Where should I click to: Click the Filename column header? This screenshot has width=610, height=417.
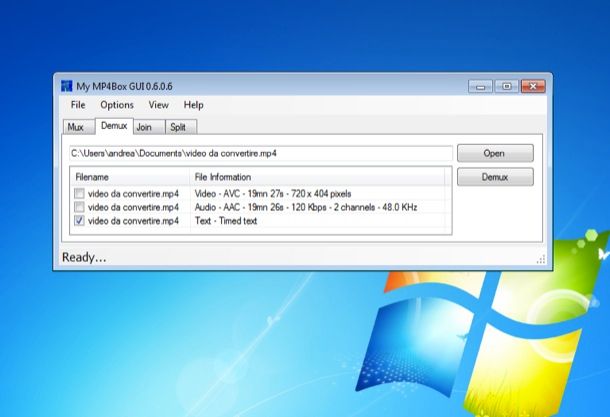[130, 177]
